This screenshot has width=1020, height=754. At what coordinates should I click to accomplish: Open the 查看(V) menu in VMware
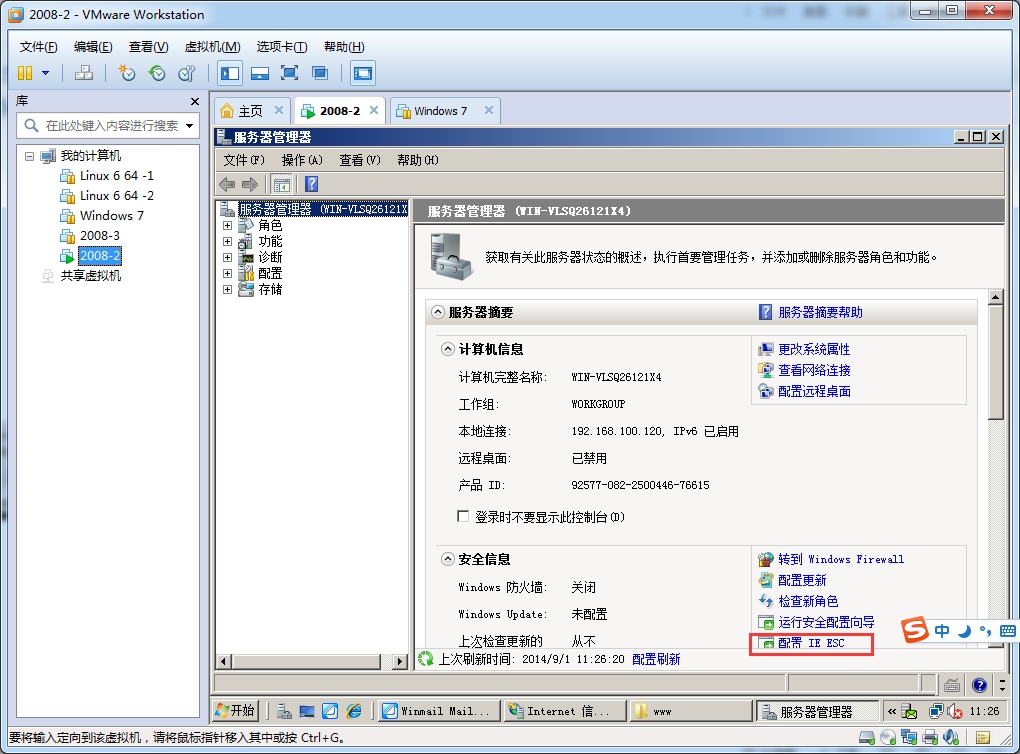[x=148, y=47]
